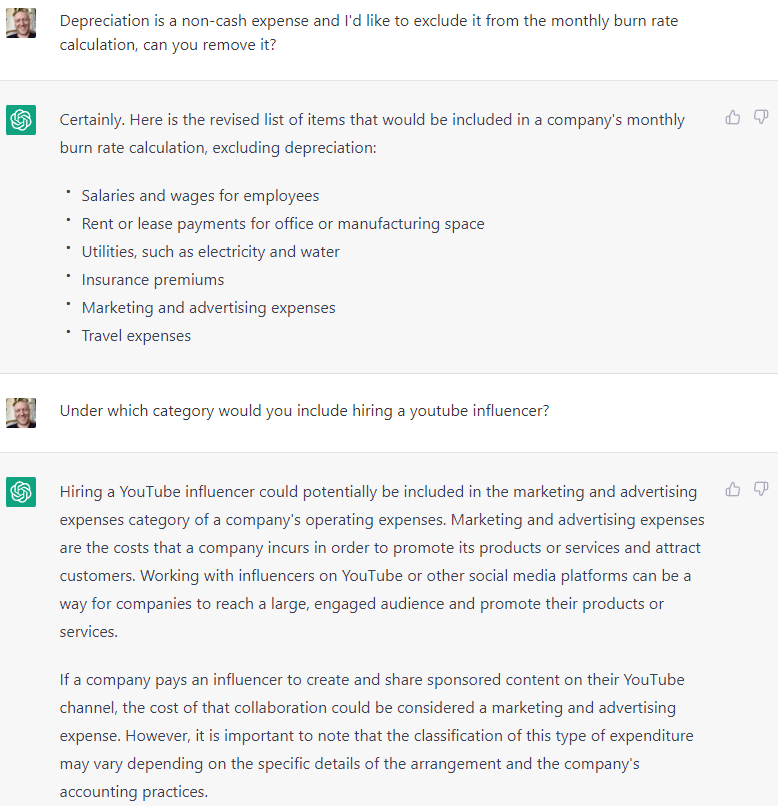Click thumbs up on the revised burn rate list
Image resolution: width=778 pixels, height=806 pixels.
coord(732,118)
